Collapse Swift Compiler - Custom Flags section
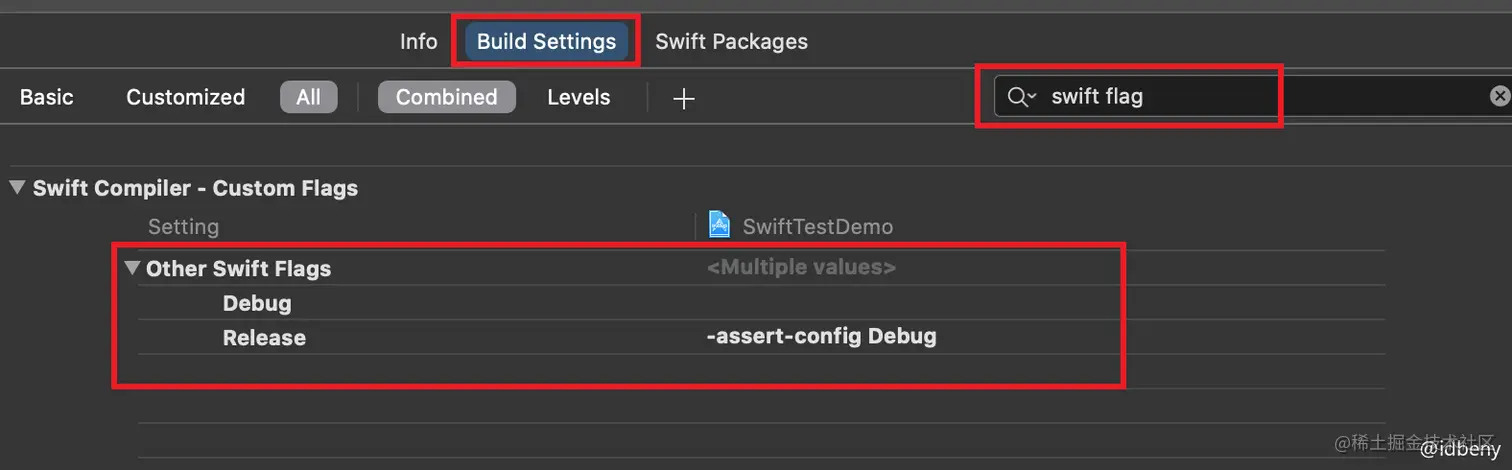This screenshot has height=470, width=1512. 16,188
